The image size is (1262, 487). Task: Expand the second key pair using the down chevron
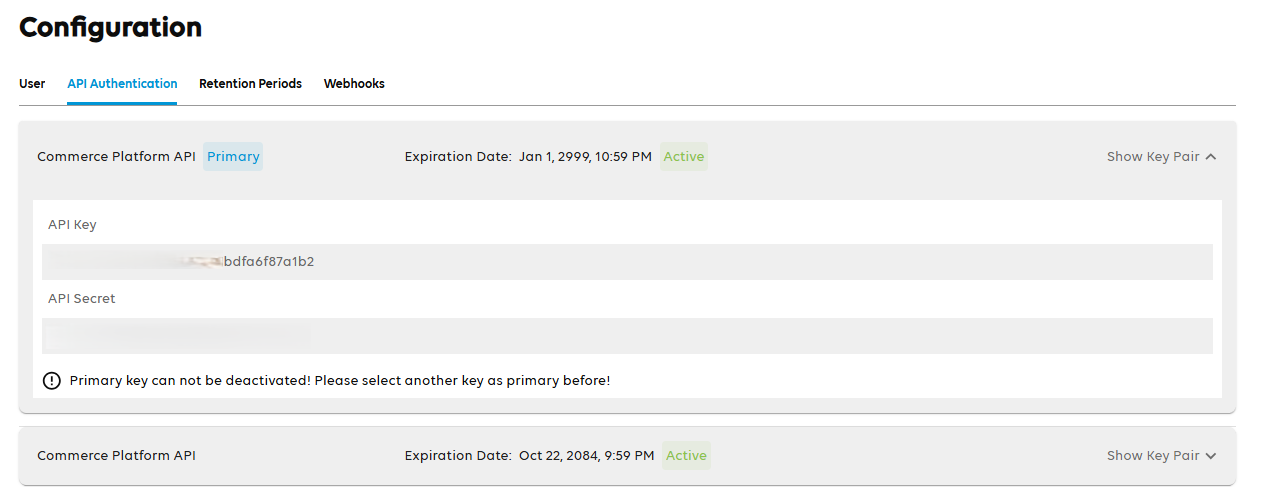(1211, 456)
